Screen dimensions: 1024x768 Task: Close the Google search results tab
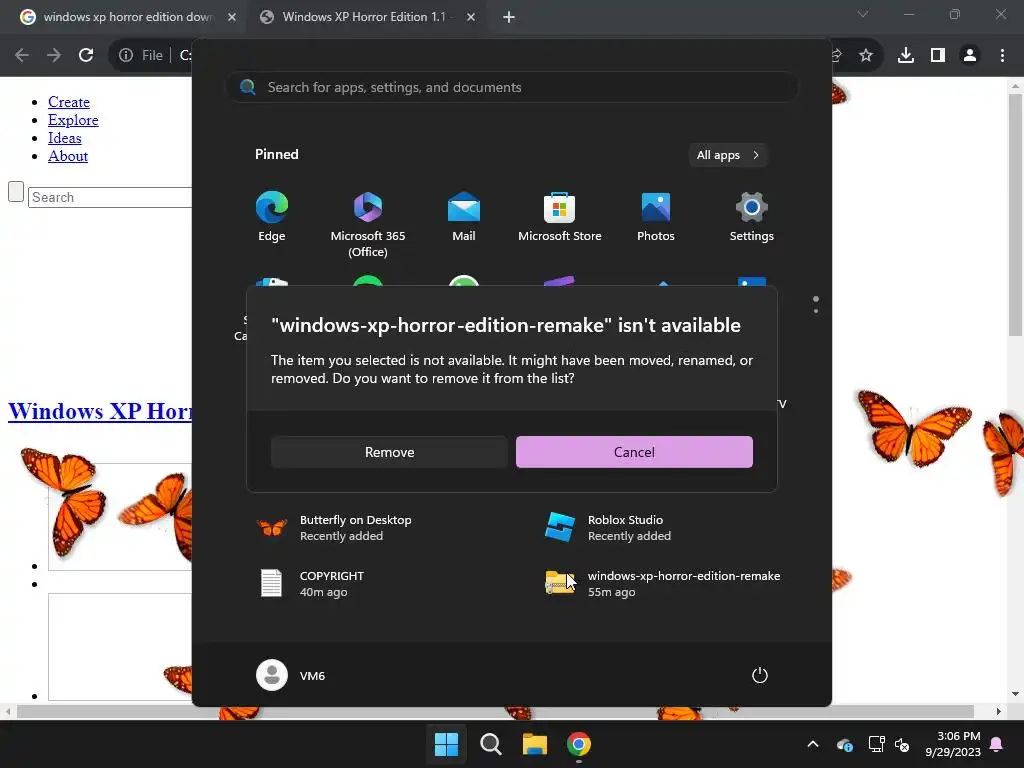click(x=232, y=17)
